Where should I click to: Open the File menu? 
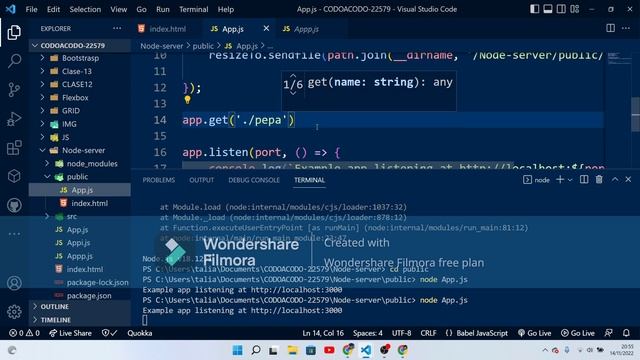pyautogui.click(x=31, y=9)
